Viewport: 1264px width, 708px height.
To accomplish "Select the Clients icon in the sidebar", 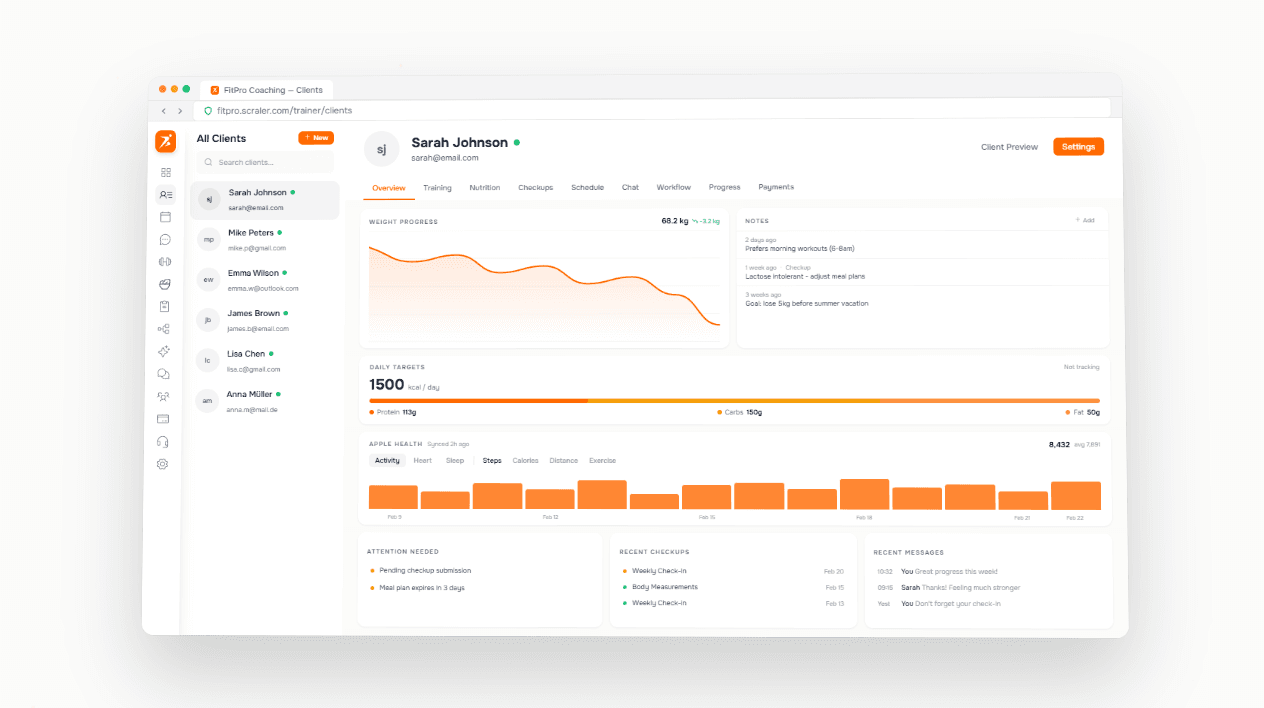I will (x=164, y=194).
